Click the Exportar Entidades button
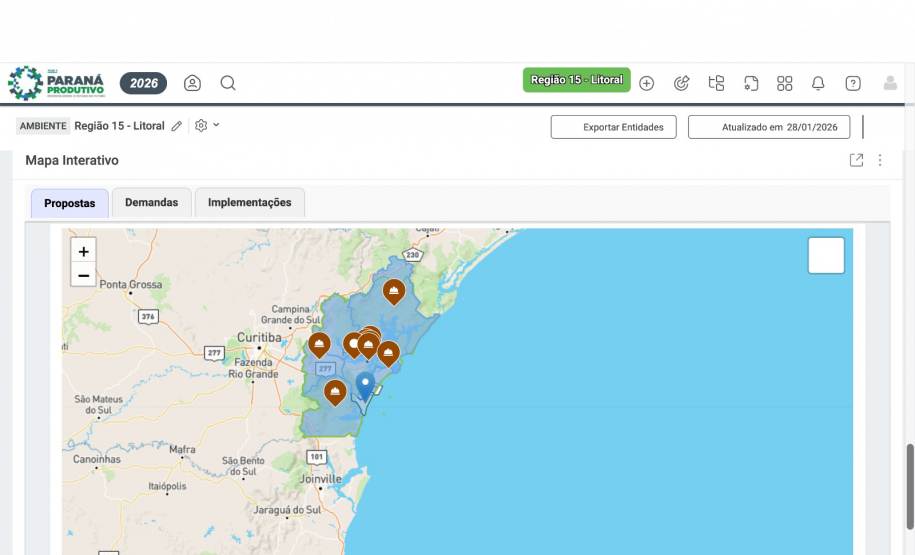915x555 pixels. [613, 127]
